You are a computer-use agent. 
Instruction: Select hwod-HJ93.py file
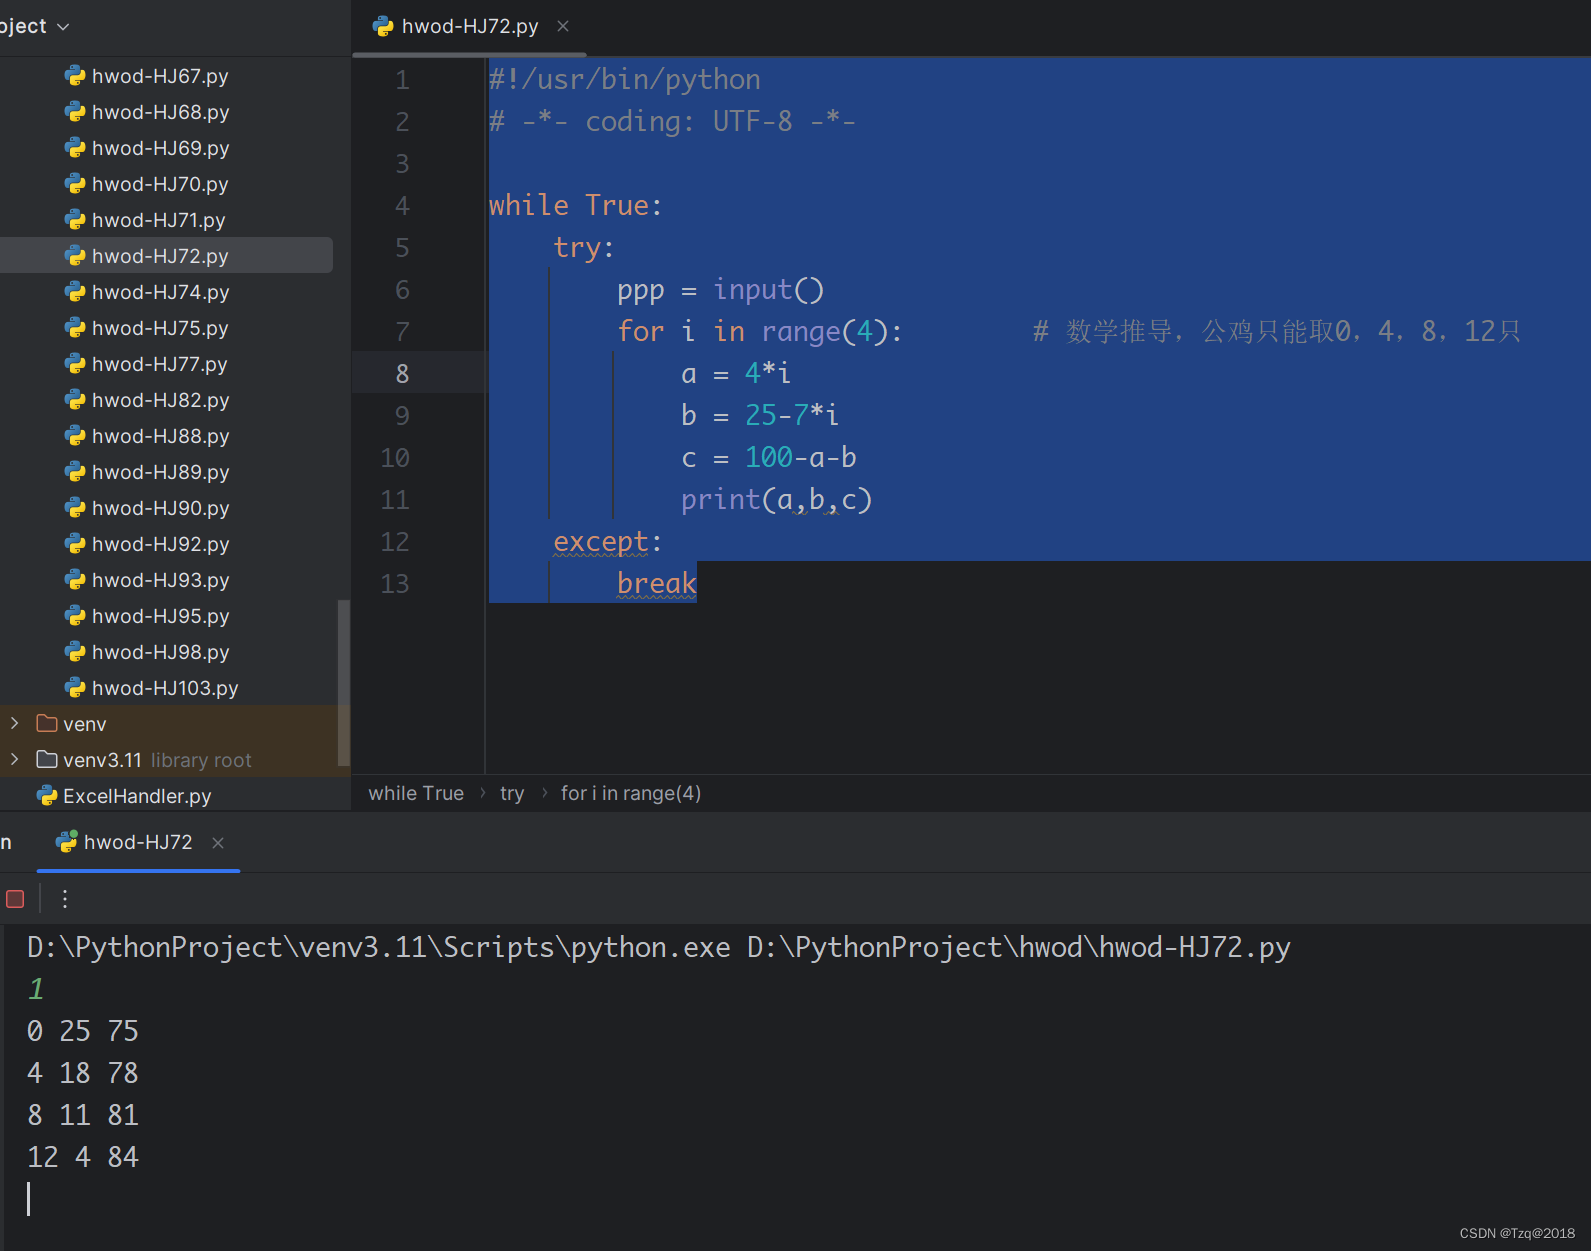160,580
